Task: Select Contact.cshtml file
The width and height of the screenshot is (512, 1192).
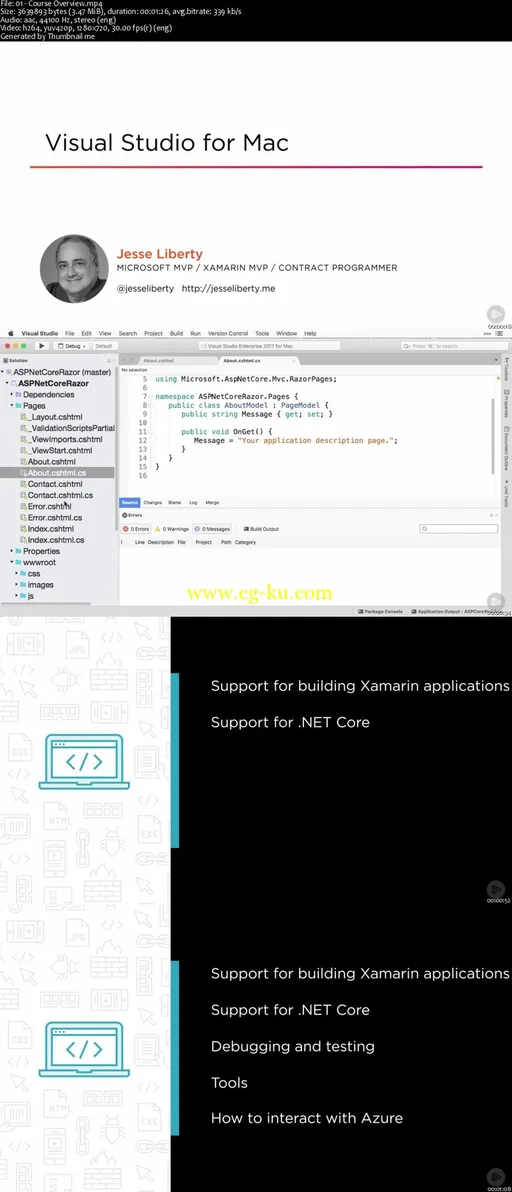Action: click(x=55, y=483)
